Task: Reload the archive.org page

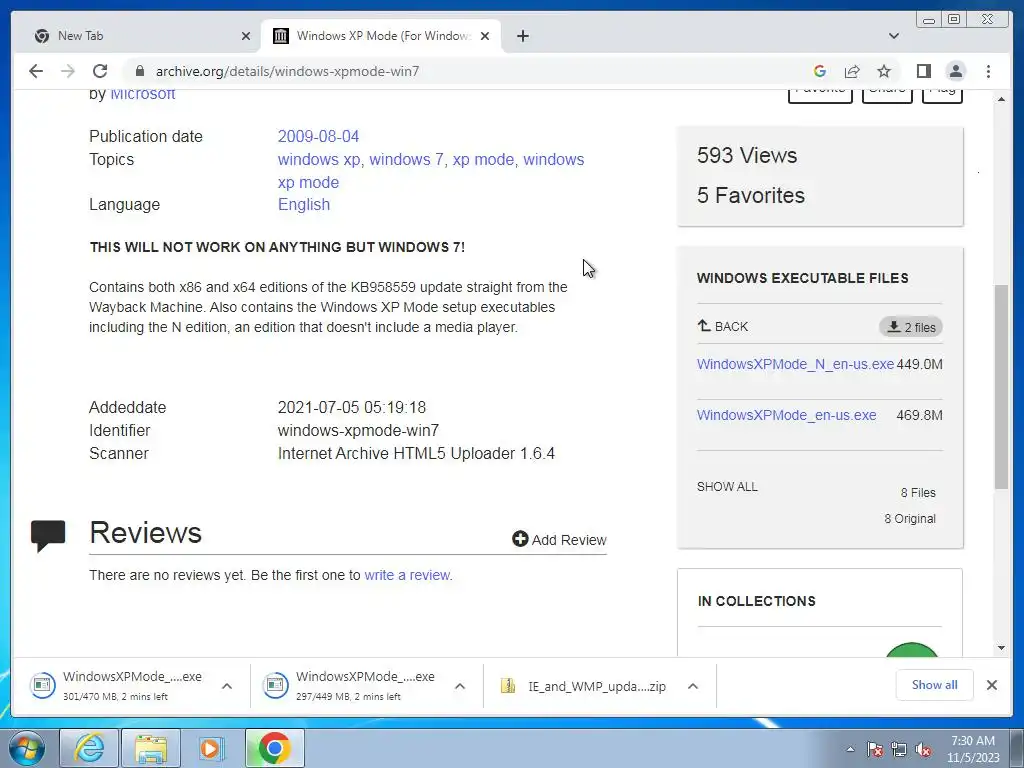Action: [x=100, y=71]
